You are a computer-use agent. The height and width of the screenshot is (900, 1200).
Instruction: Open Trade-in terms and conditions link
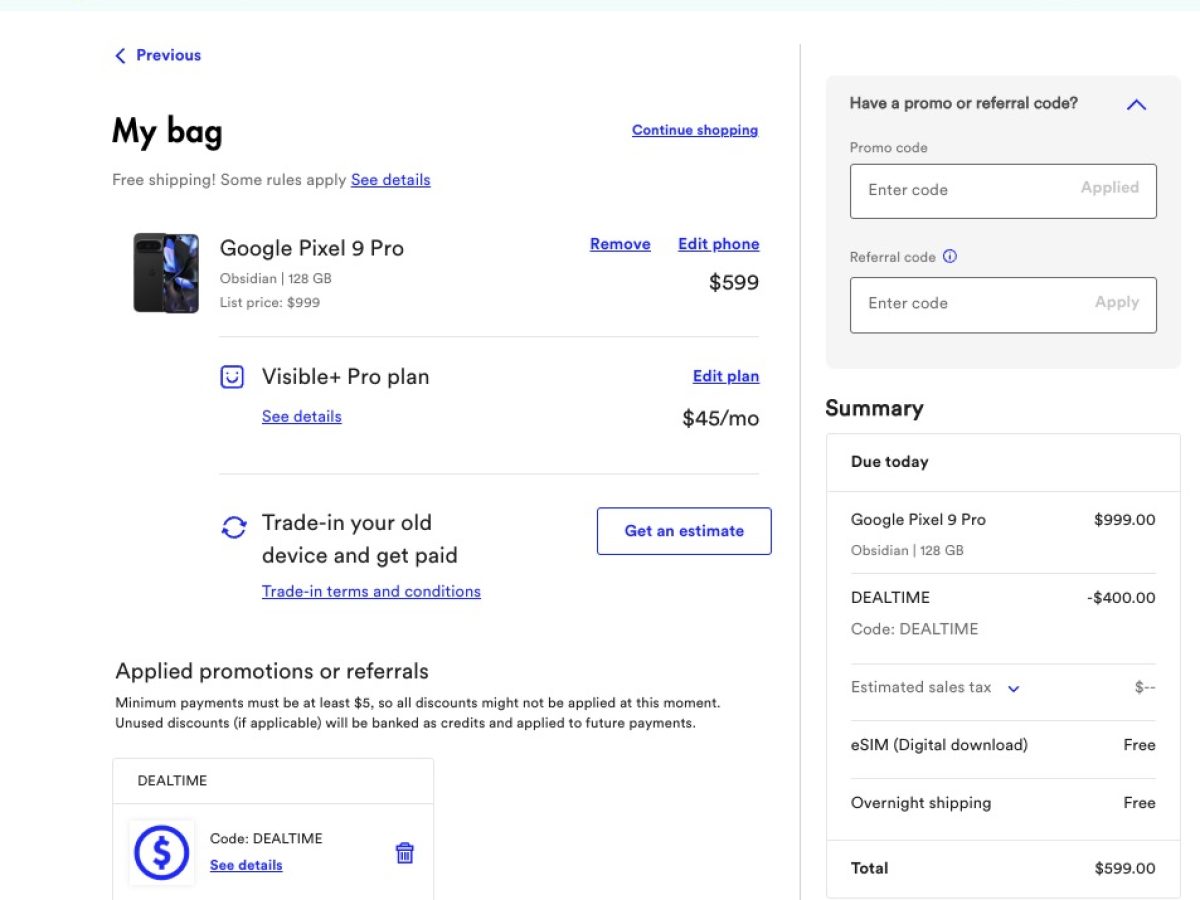point(371,591)
